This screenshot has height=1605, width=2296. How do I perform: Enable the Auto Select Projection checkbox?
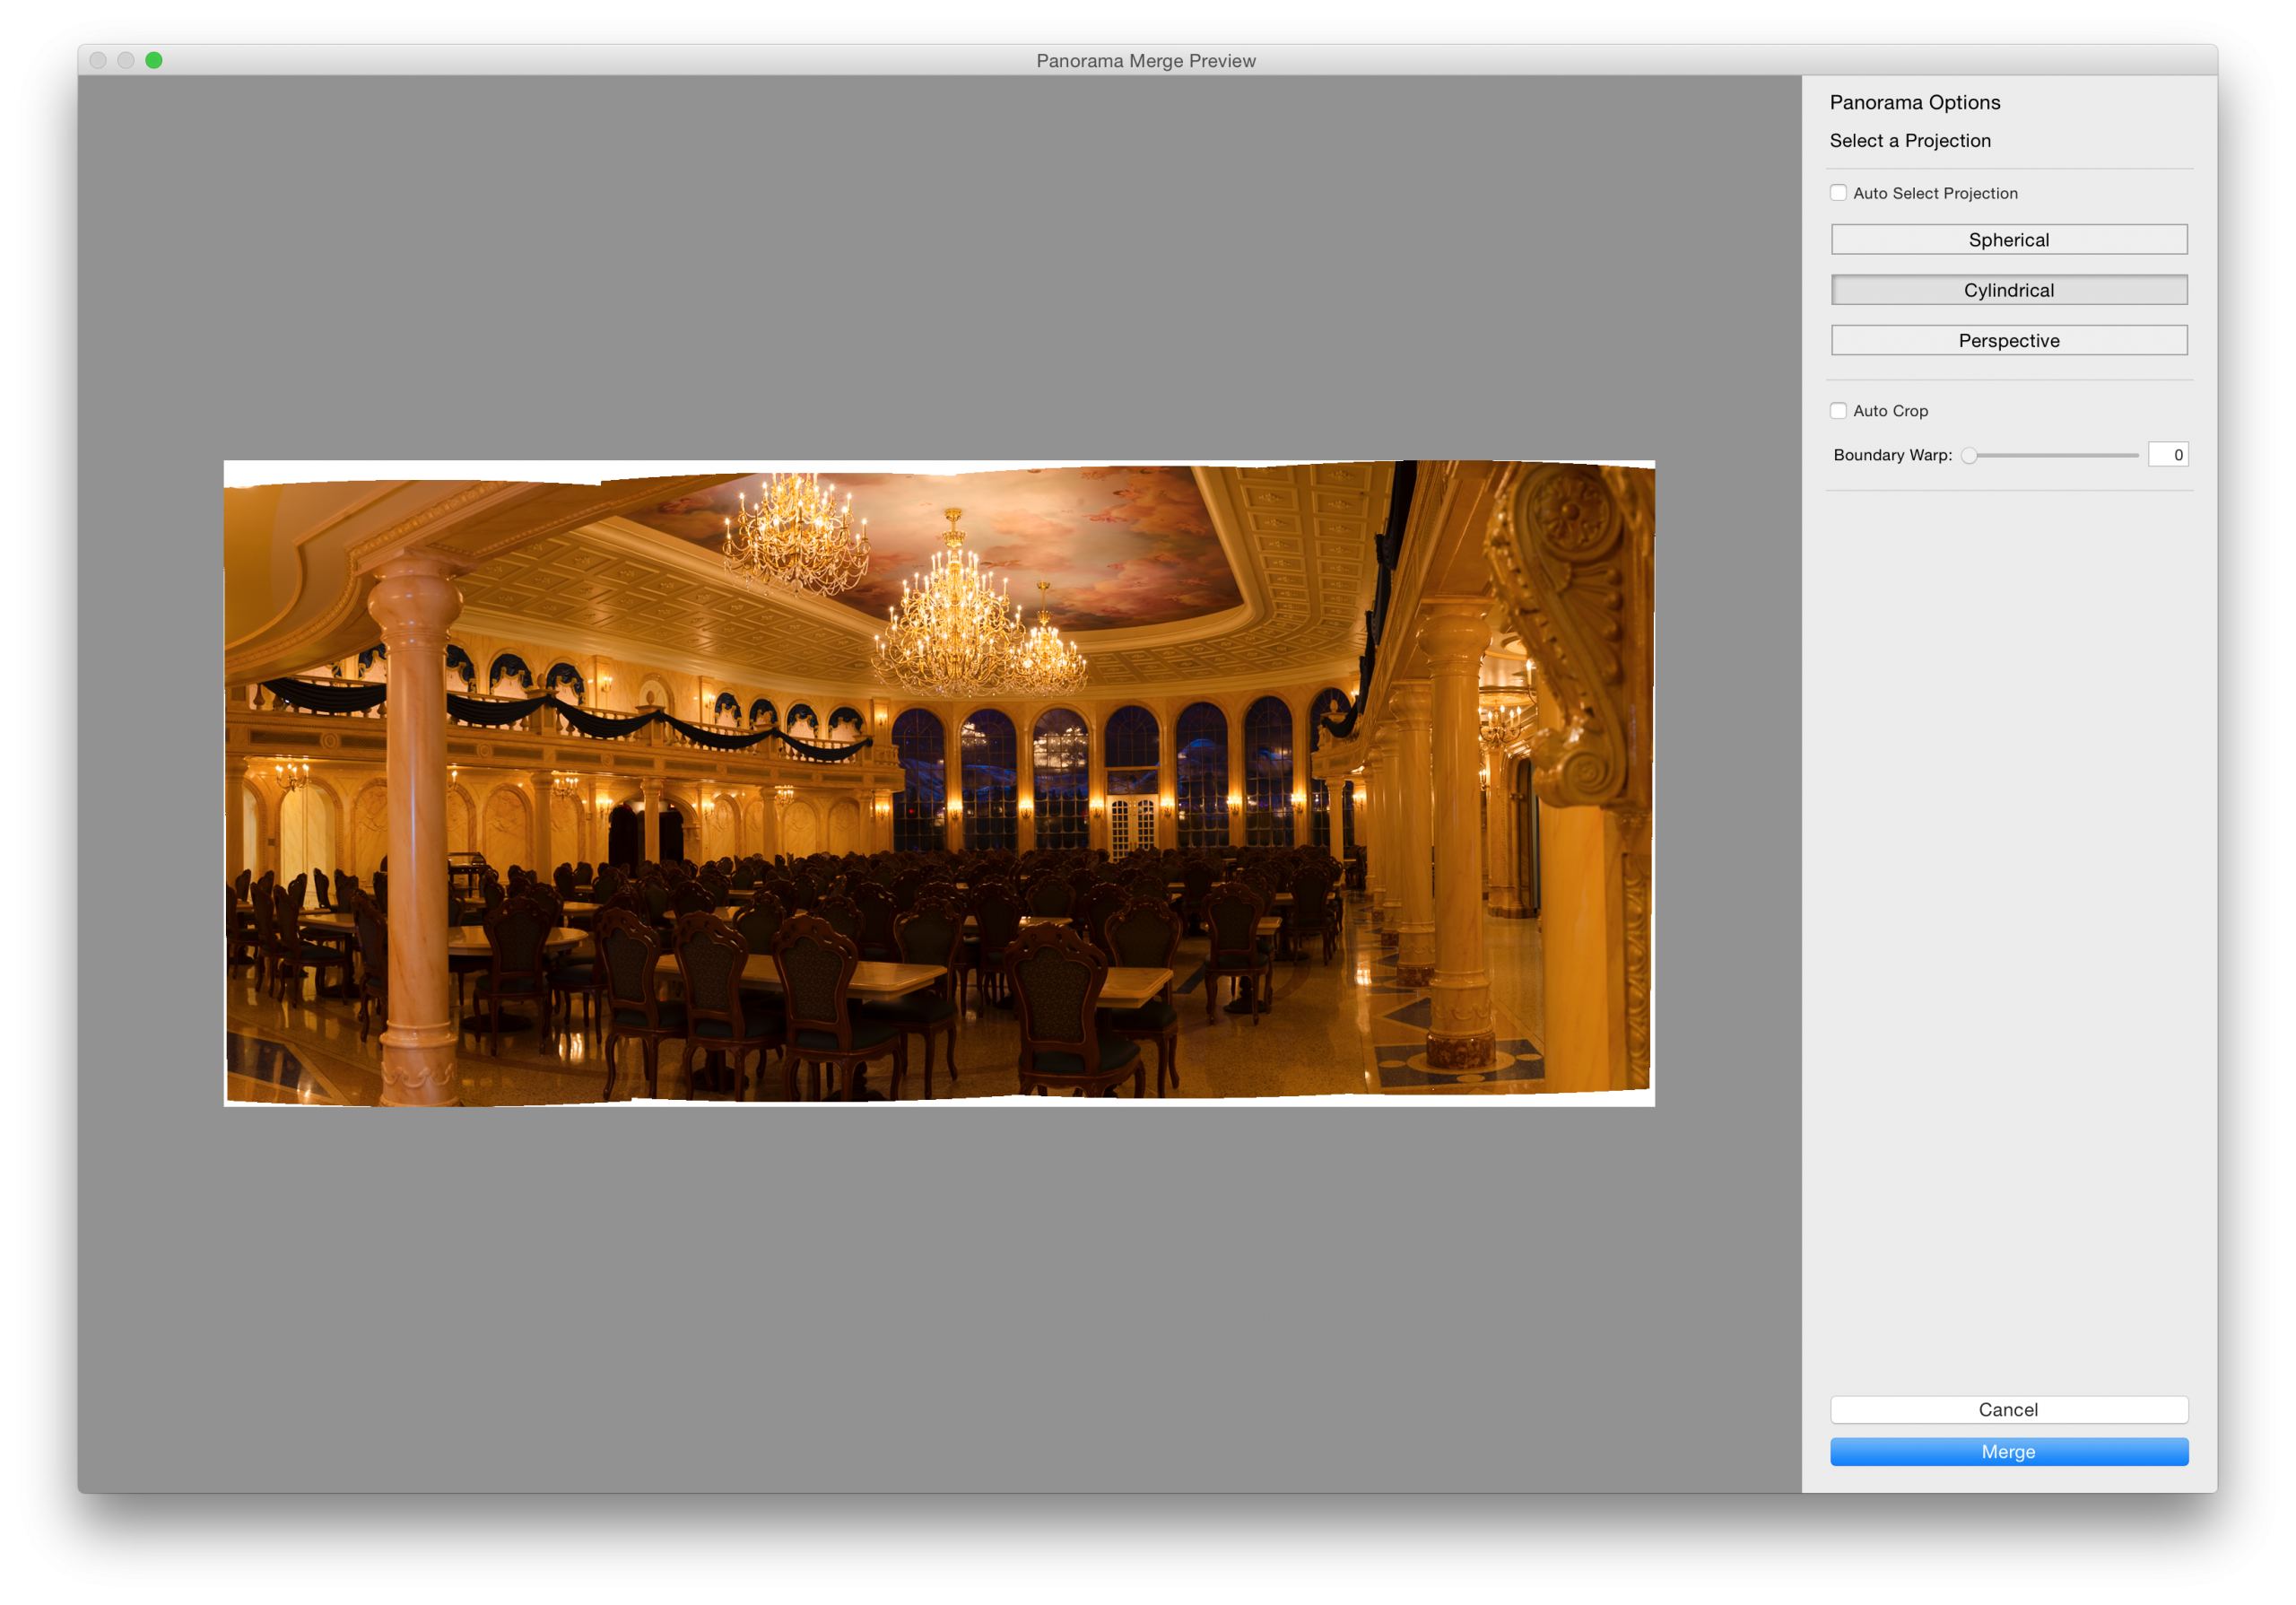tap(1838, 193)
